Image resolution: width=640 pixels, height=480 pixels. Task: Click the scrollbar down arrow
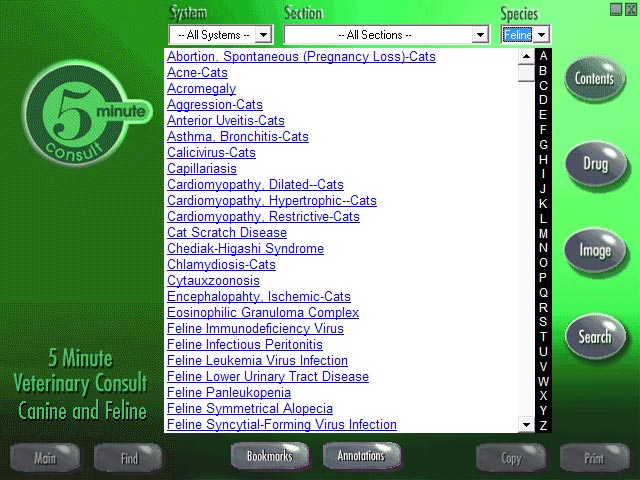tap(526, 424)
